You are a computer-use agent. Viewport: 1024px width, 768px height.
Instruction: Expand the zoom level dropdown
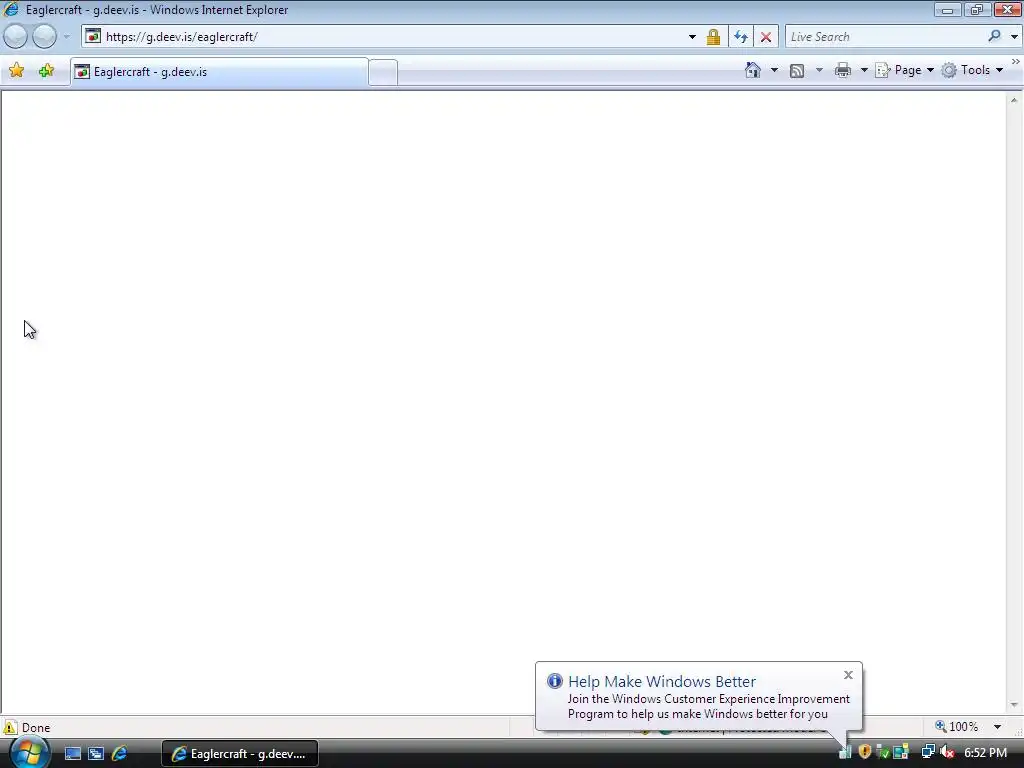997,727
